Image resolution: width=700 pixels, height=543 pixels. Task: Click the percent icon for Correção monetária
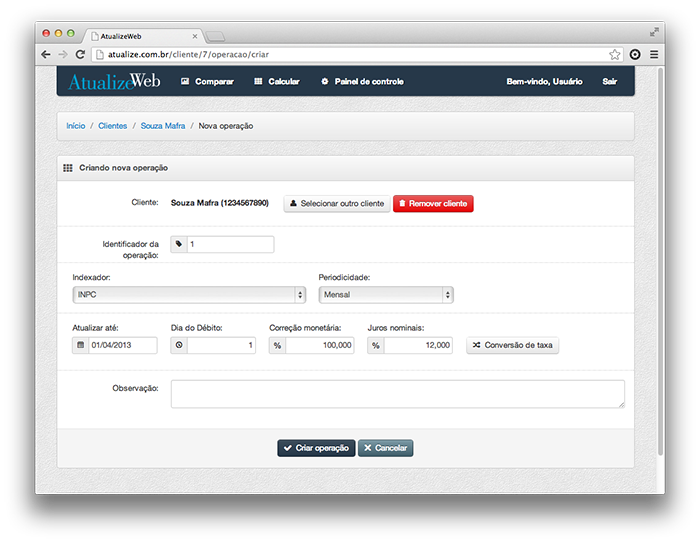click(277, 346)
